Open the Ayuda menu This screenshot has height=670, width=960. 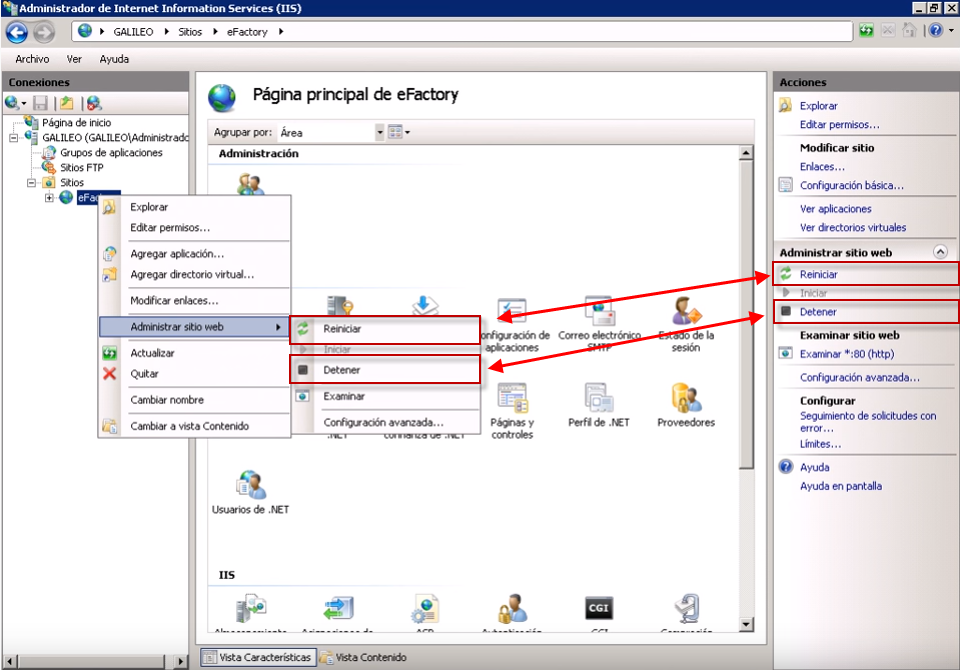tap(114, 59)
